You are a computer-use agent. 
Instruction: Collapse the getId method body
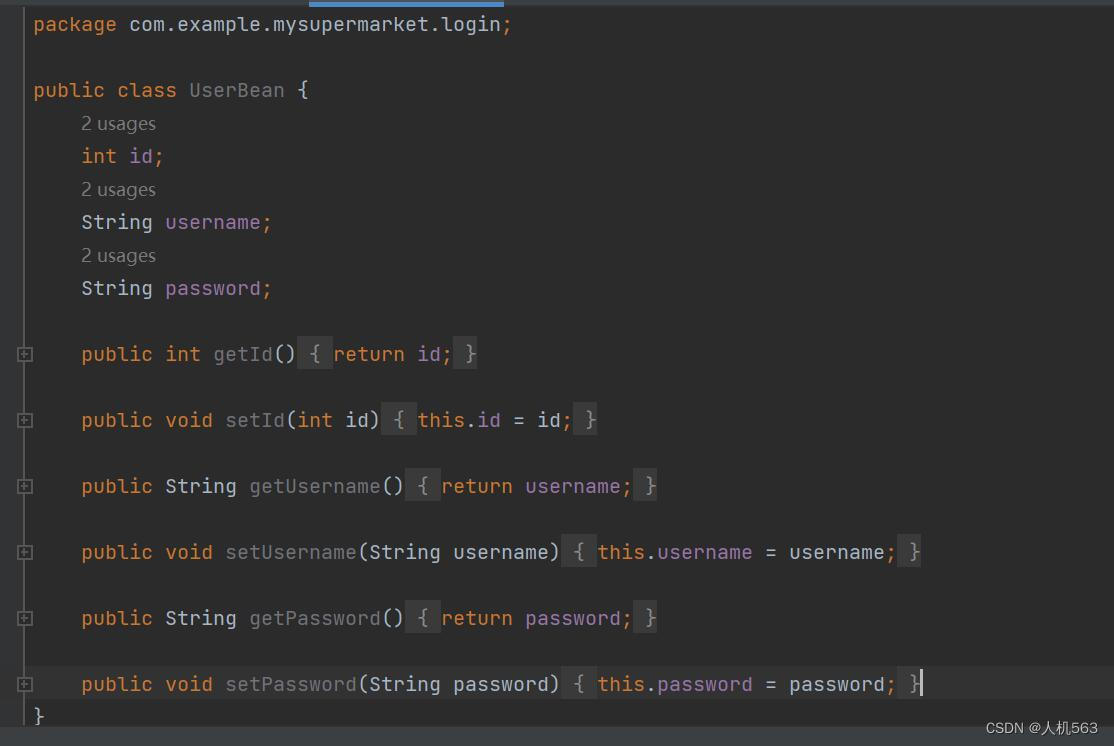24,353
